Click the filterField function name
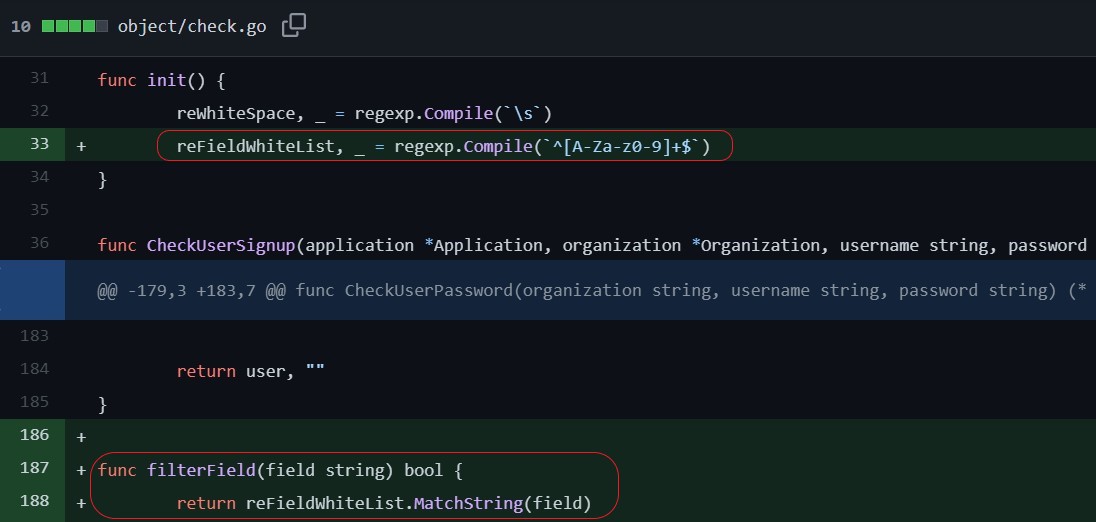This screenshot has width=1096, height=522. tap(201, 470)
